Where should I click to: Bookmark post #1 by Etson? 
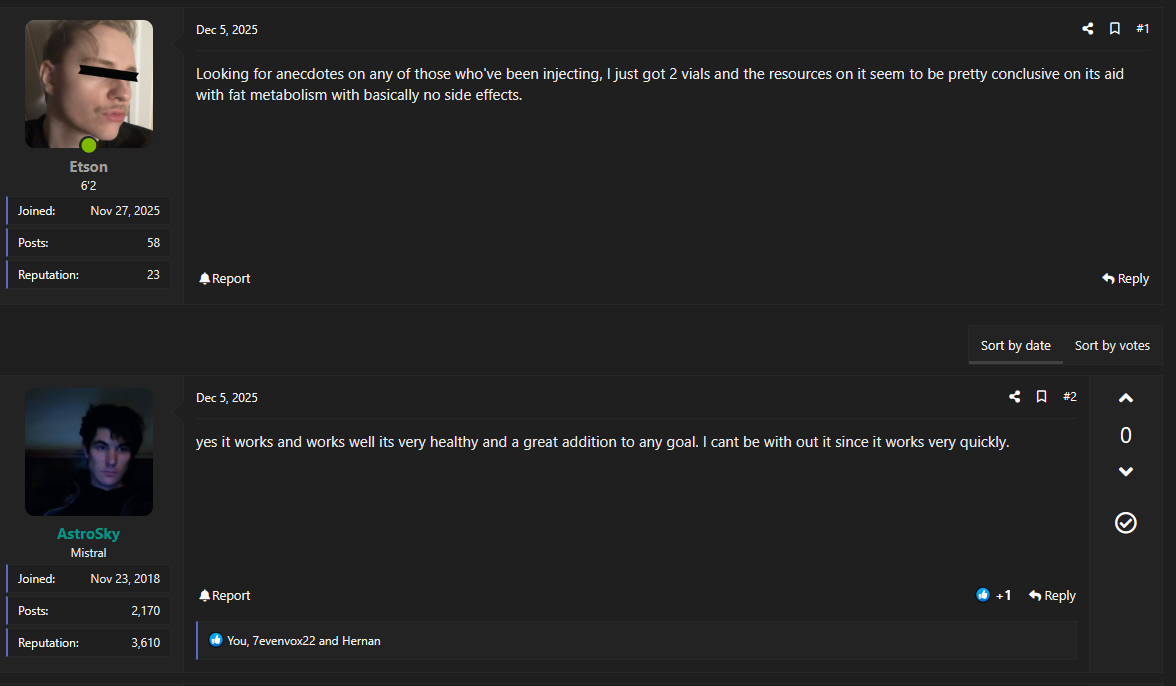coord(1114,29)
